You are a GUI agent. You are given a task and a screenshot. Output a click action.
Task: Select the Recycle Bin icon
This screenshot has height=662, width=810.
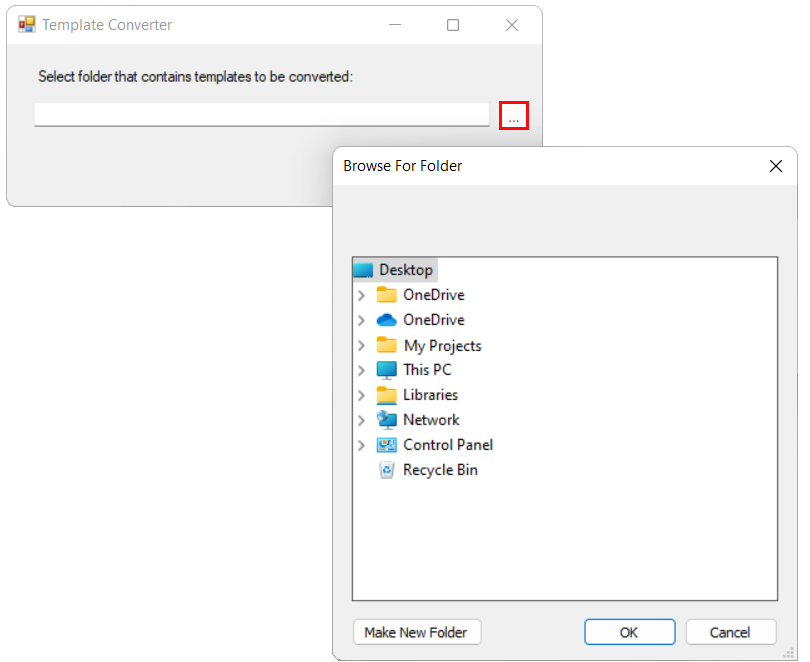386,470
